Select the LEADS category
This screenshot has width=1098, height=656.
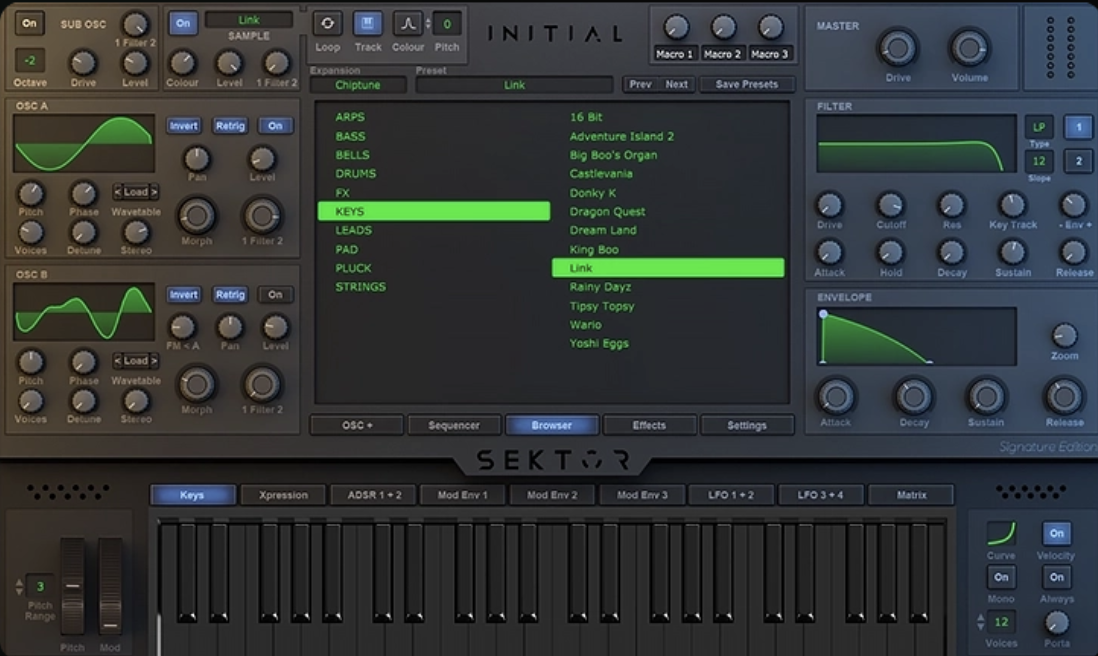pos(354,230)
